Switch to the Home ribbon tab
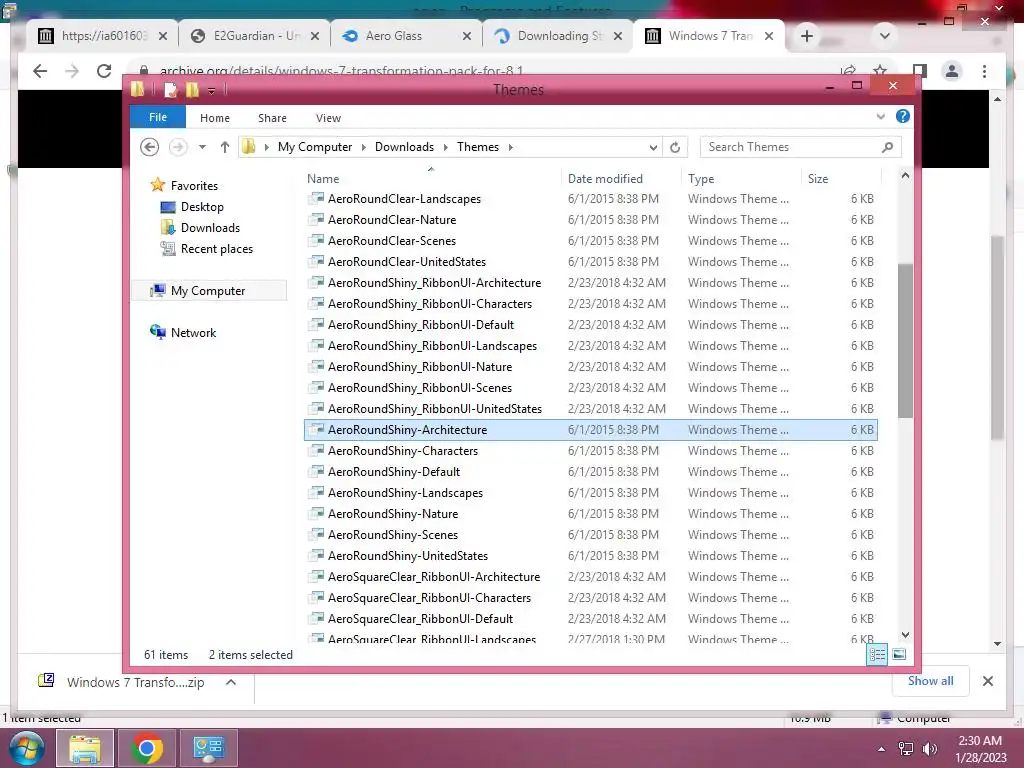This screenshot has width=1024, height=768. pyautogui.click(x=214, y=118)
